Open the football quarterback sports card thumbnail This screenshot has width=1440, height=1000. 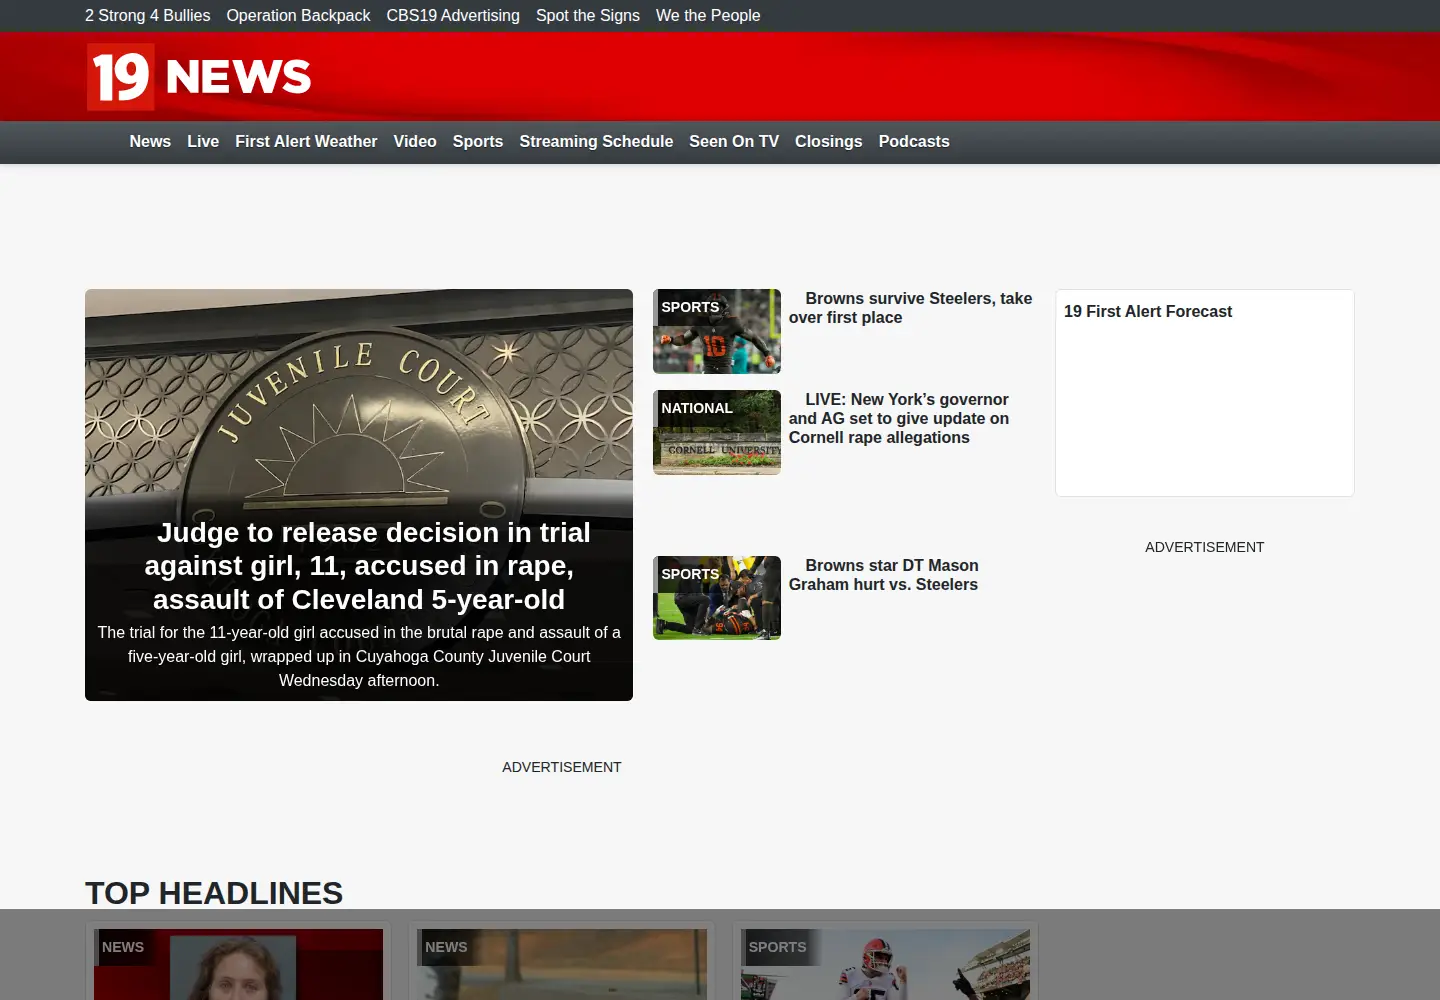coord(885,965)
